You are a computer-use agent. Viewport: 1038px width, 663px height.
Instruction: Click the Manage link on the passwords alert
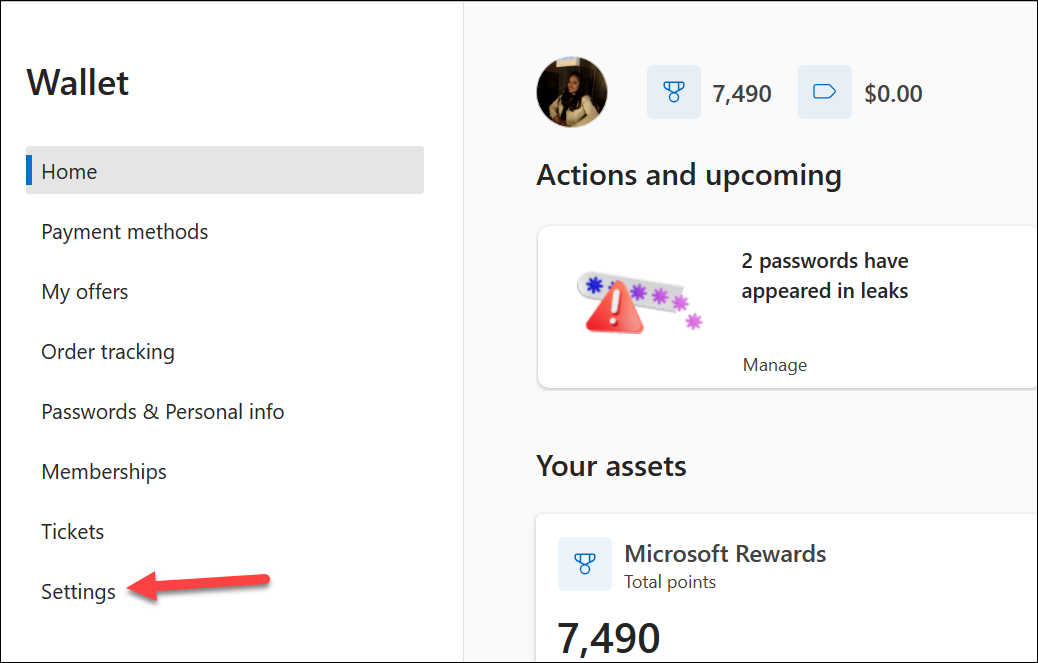click(774, 364)
